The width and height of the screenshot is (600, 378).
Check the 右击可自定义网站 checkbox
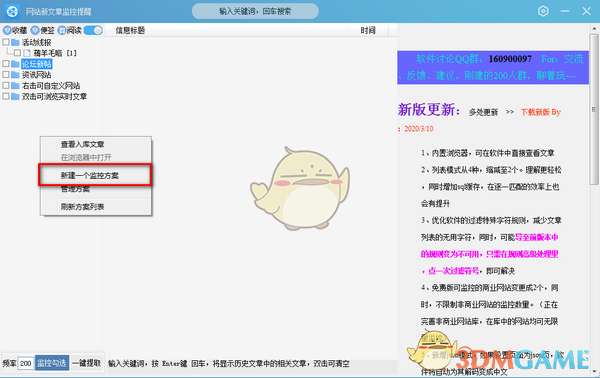coord(6,85)
